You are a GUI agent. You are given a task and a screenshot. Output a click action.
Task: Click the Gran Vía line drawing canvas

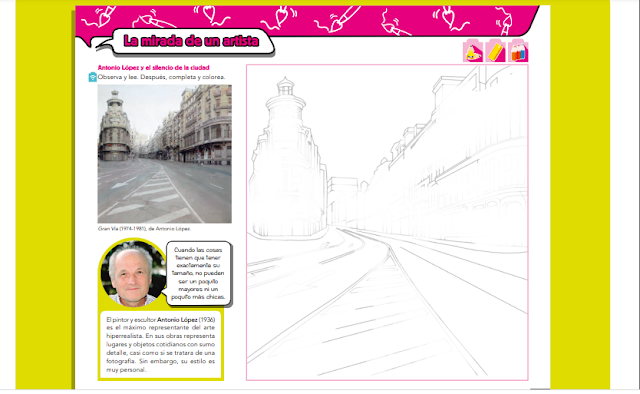point(387,222)
